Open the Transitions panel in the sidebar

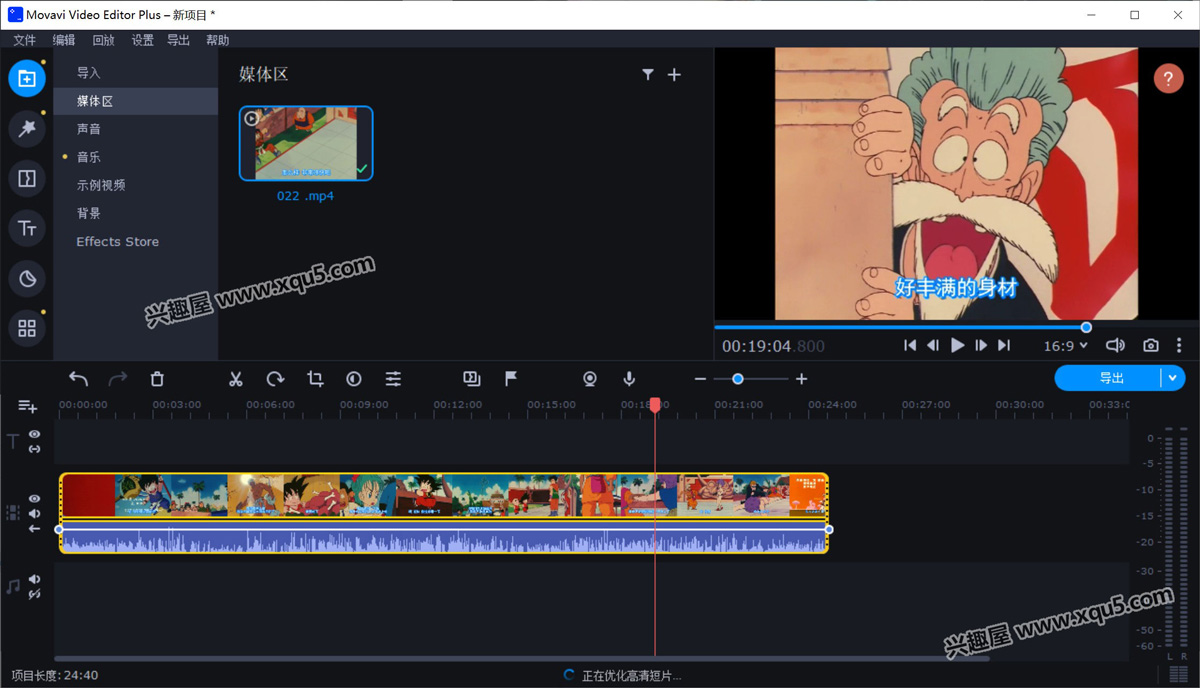[27, 178]
